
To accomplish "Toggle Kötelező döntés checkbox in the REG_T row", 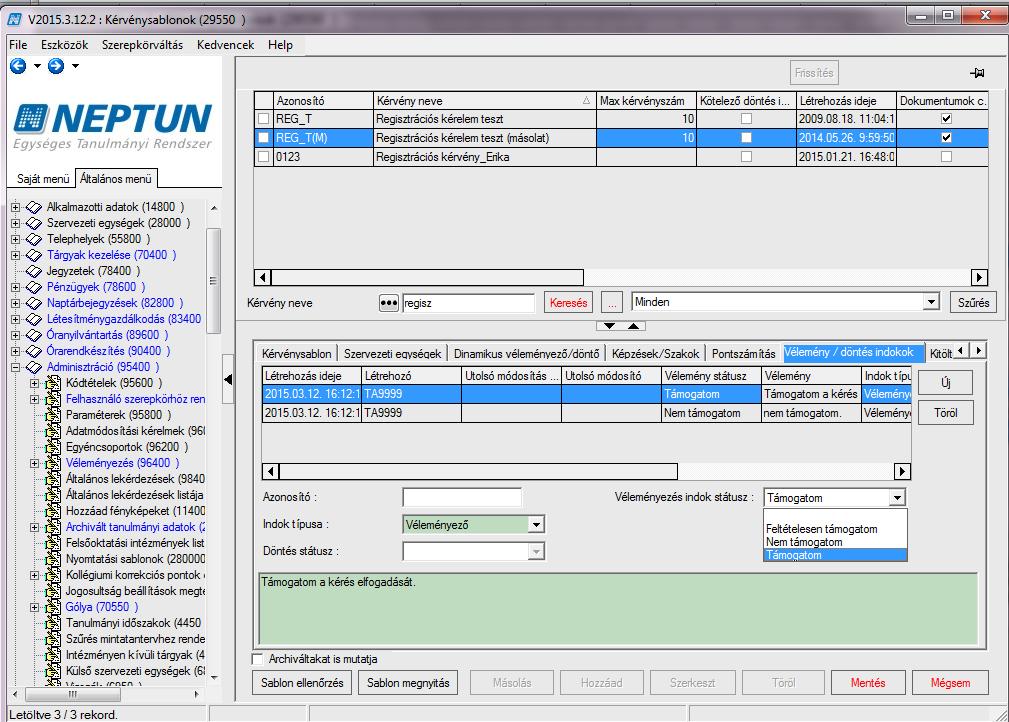I will pyautogui.click(x=746, y=119).
